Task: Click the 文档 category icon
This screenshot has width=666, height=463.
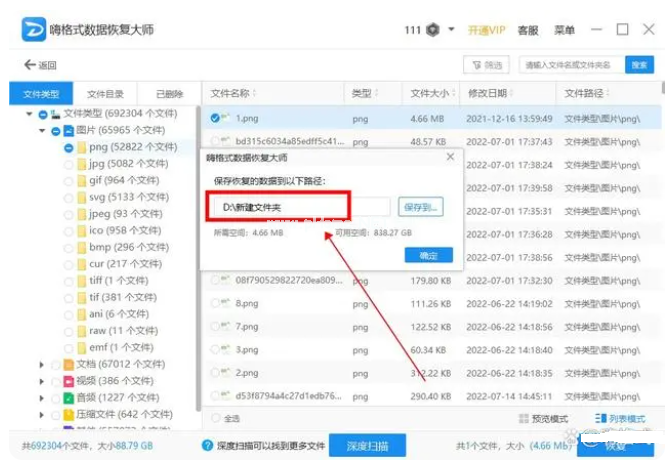Action: pyautogui.click(x=68, y=364)
